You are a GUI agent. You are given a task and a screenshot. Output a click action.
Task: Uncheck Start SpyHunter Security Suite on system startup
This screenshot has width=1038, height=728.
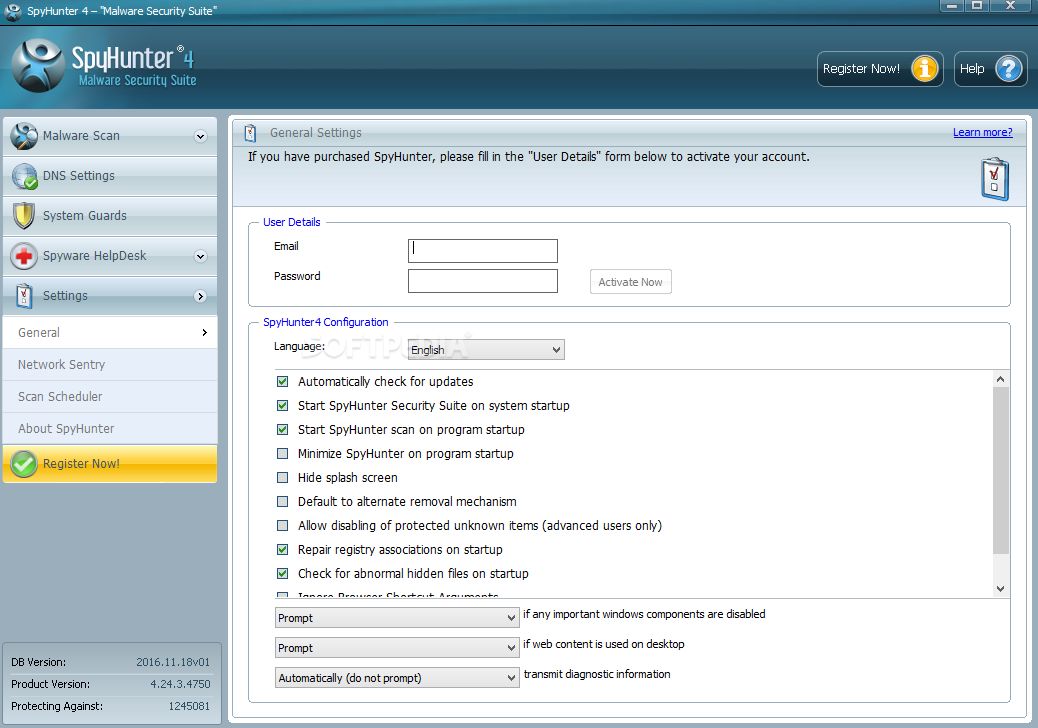pos(283,406)
